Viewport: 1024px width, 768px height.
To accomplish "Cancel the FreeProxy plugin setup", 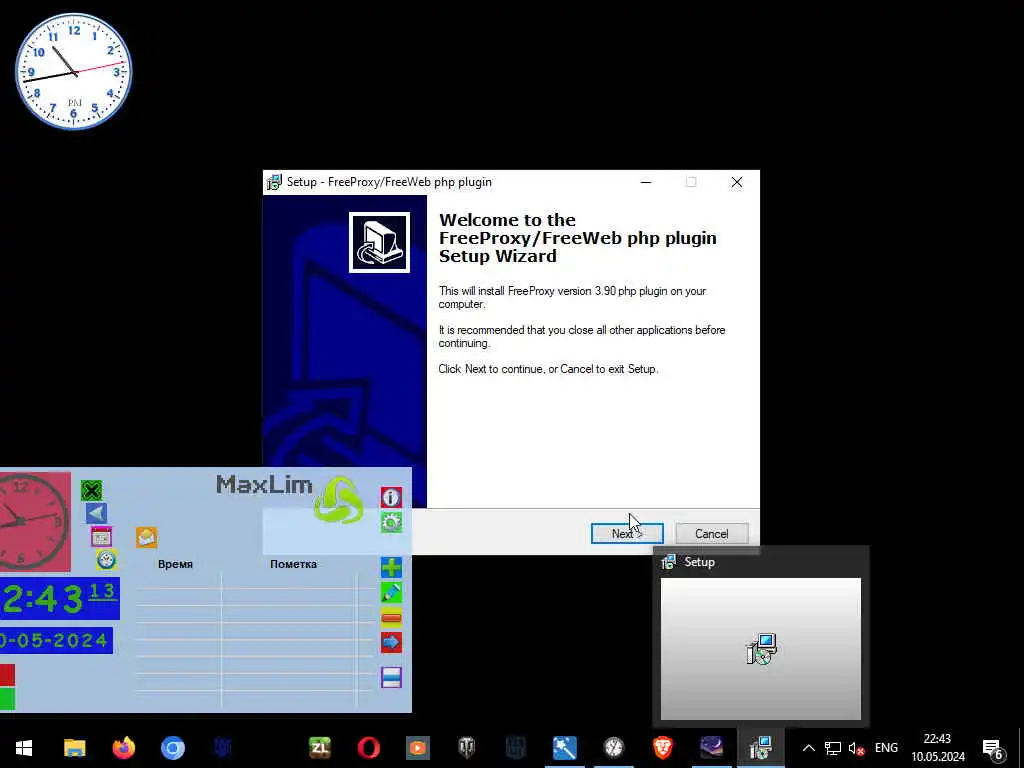I will [x=711, y=534].
